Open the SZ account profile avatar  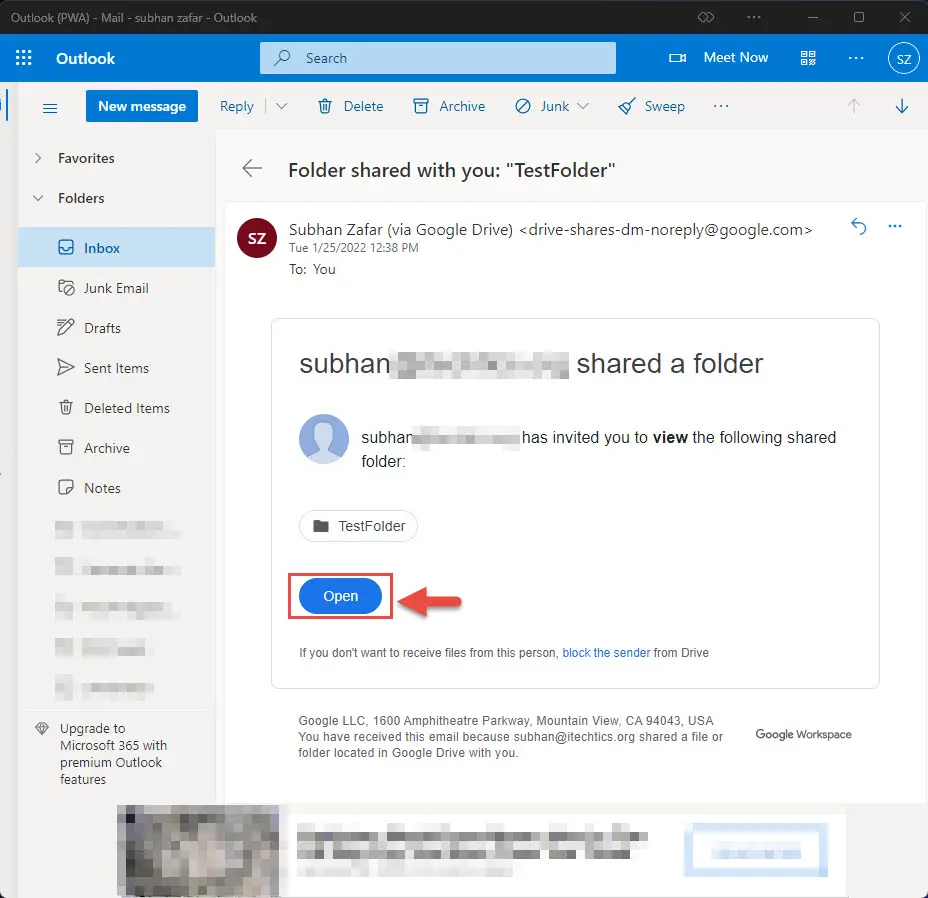[903, 58]
